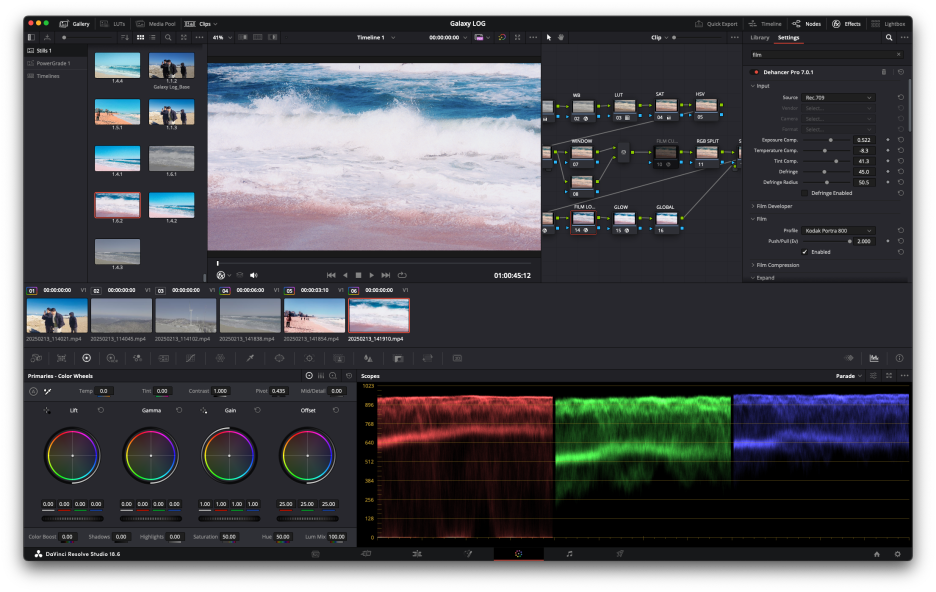
Task: Toggle the Dehancer Pro effect on/off switch
Action: (x=756, y=72)
